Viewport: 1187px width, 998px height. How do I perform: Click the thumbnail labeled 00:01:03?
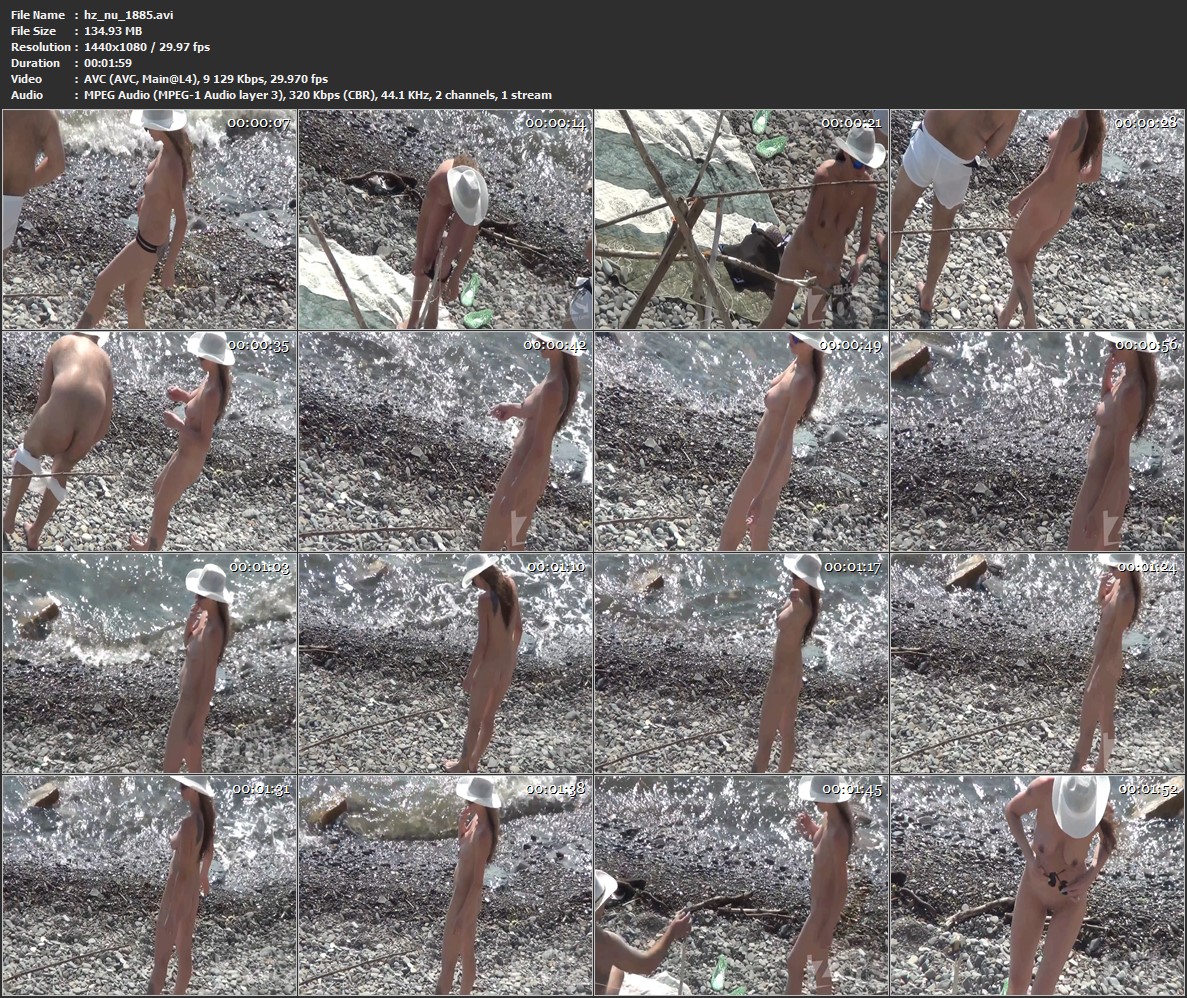click(150, 663)
